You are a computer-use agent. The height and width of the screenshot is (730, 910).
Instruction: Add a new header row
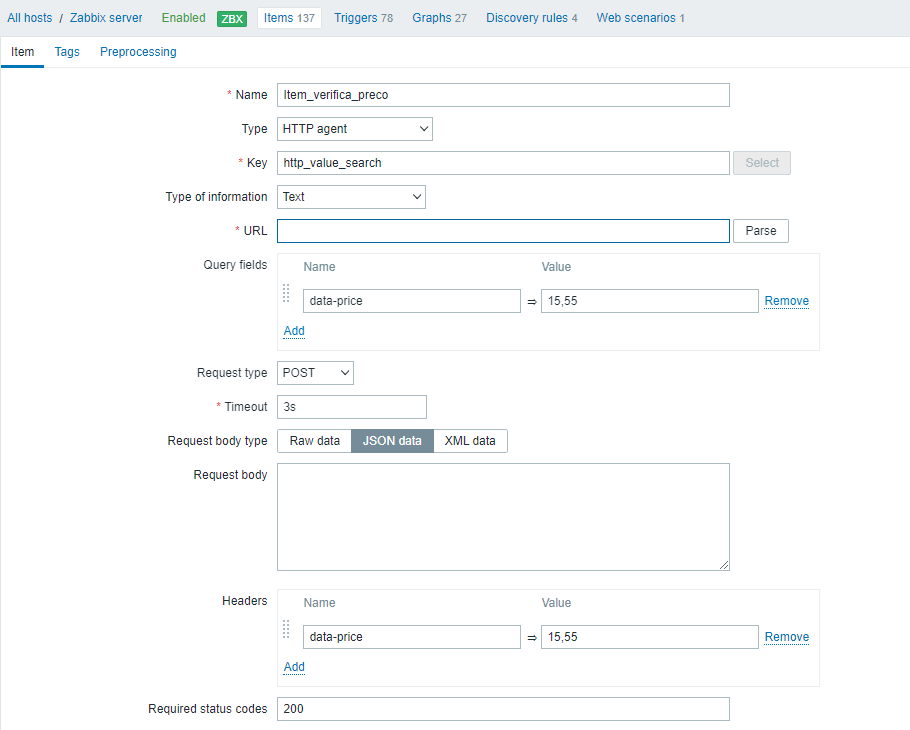(x=294, y=667)
